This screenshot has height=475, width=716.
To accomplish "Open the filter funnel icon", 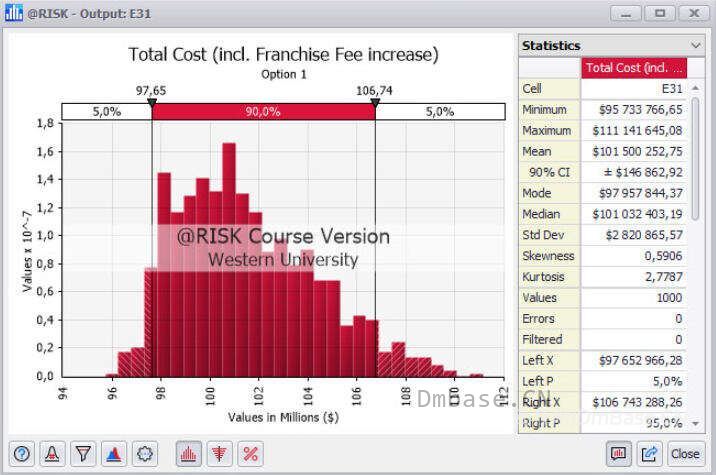I will tap(83, 454).
